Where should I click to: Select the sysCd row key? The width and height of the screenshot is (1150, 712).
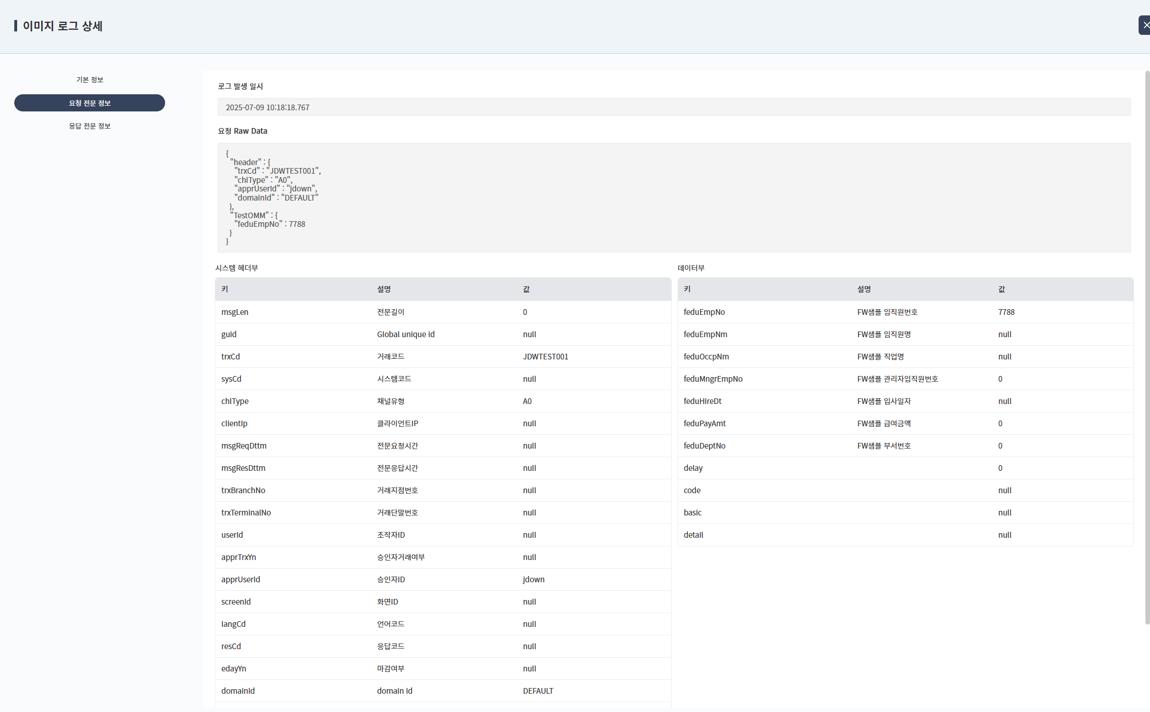pos(231,379)
